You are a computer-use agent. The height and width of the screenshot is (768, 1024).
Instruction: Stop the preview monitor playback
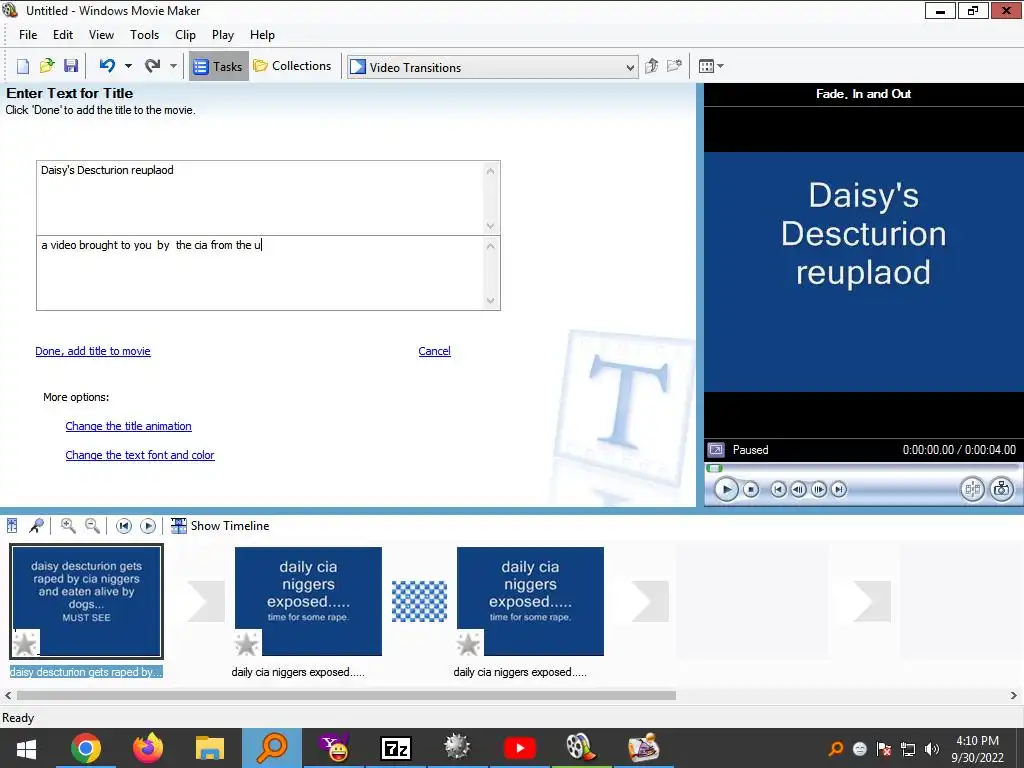pos(751,489)
